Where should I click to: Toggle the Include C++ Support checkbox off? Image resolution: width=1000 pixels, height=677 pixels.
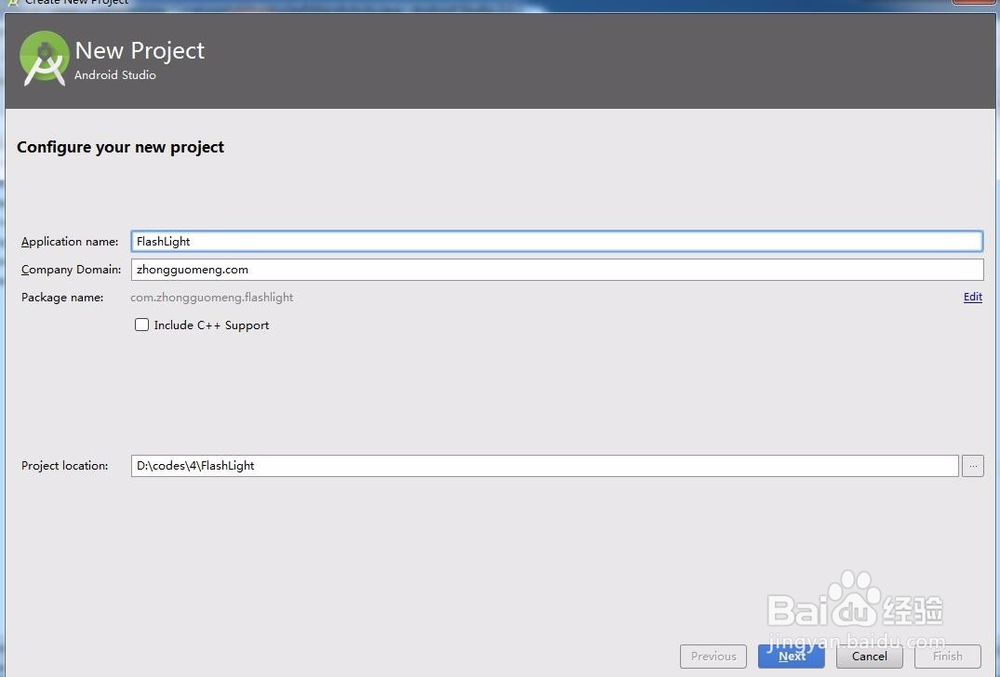141,324
